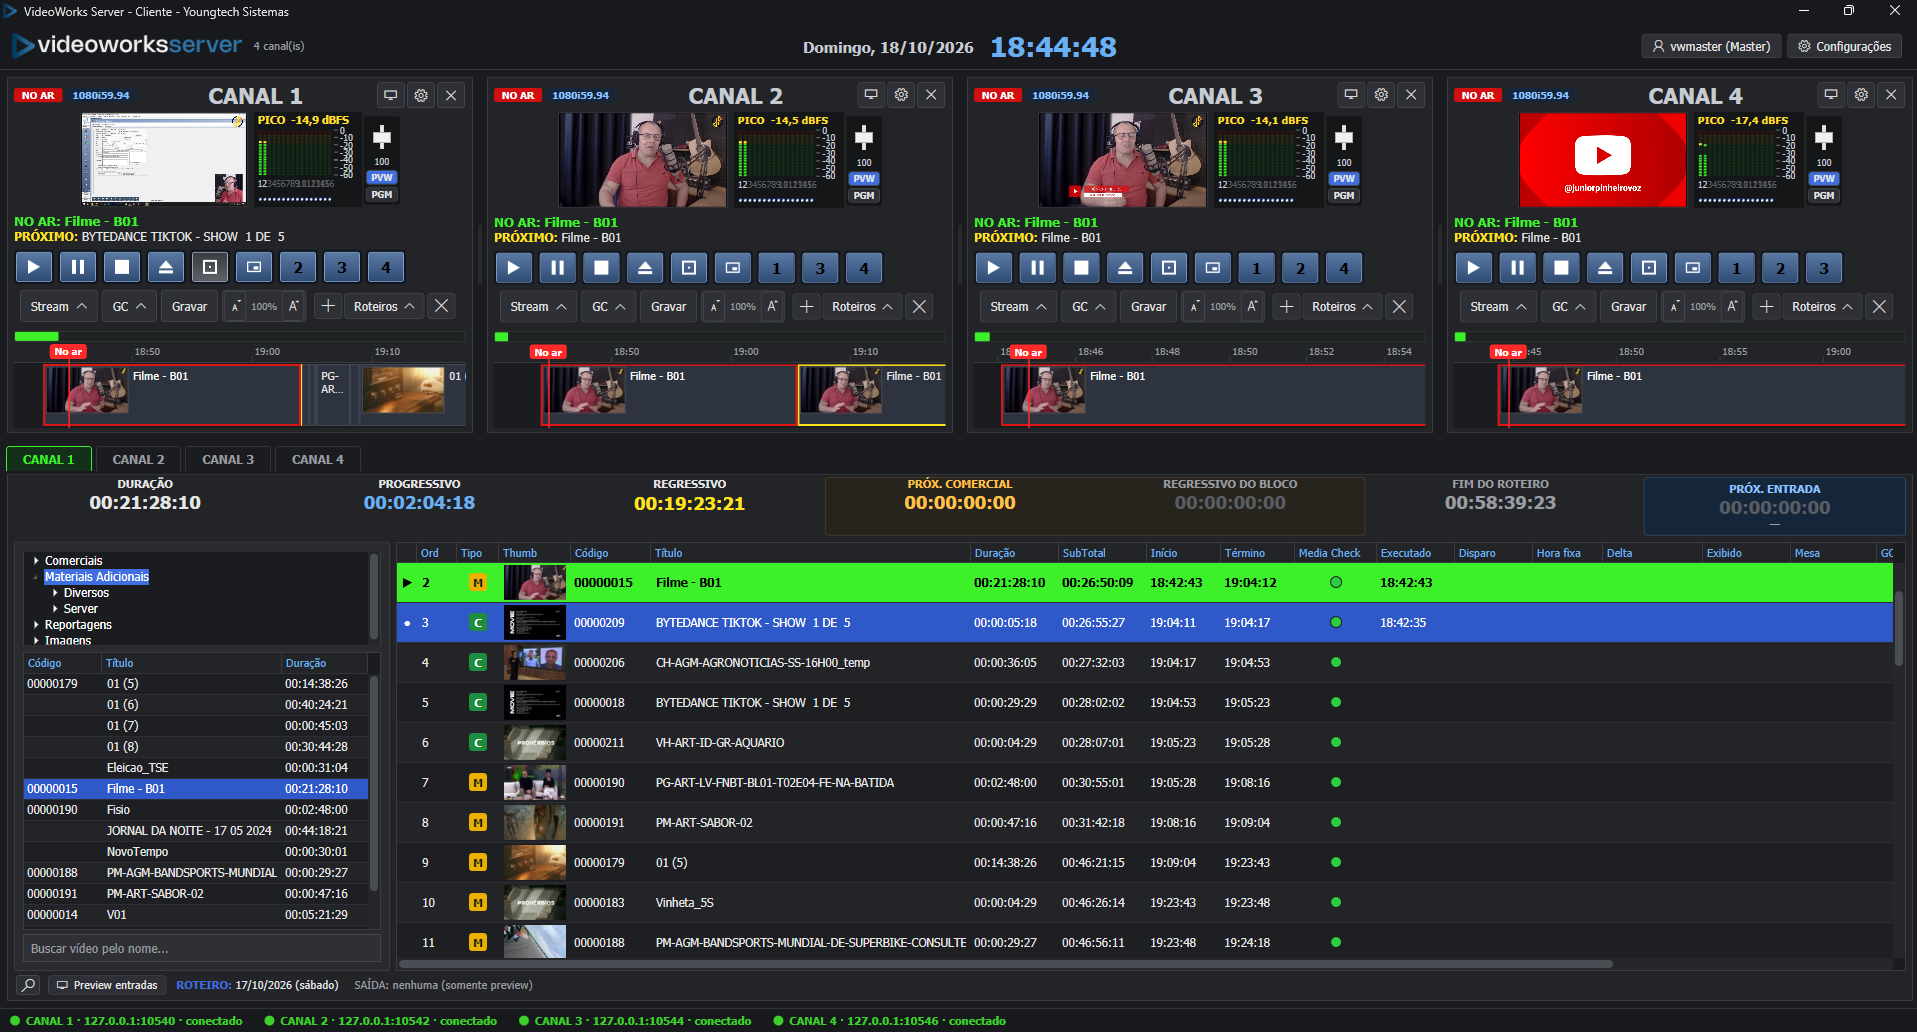Adjust the Canal 1 audio volume fader

click(x=382, y=137)
